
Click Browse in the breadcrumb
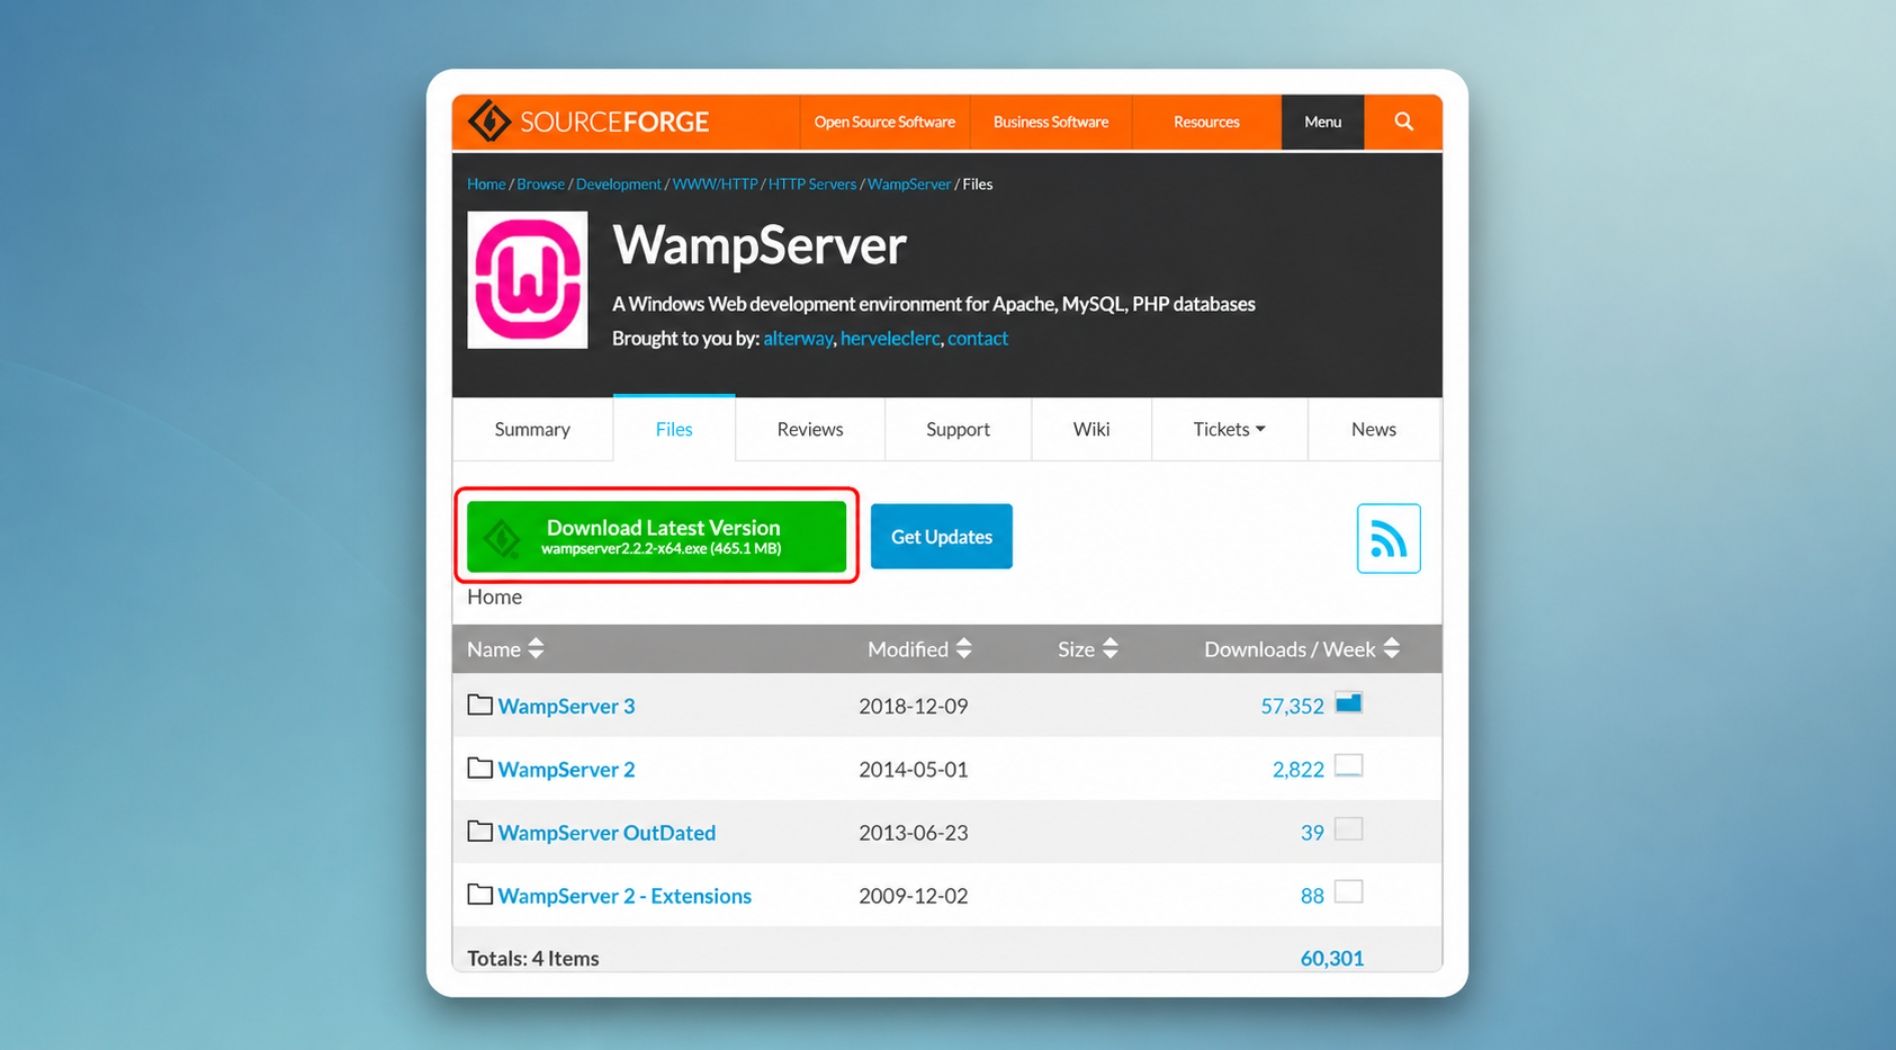coord(541,184)
